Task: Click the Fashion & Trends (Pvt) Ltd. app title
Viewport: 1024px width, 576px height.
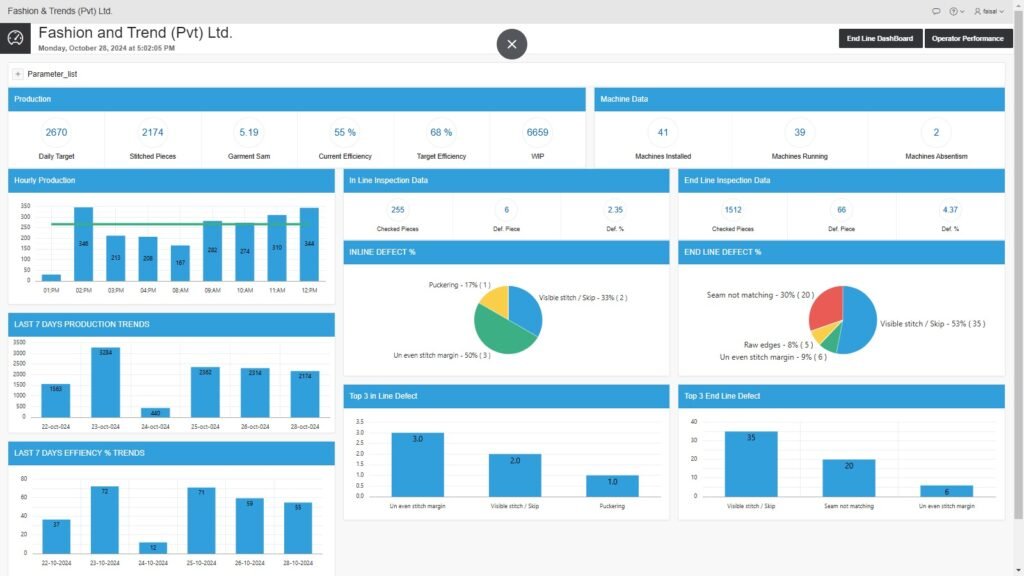Action: [x=60, y=11]
